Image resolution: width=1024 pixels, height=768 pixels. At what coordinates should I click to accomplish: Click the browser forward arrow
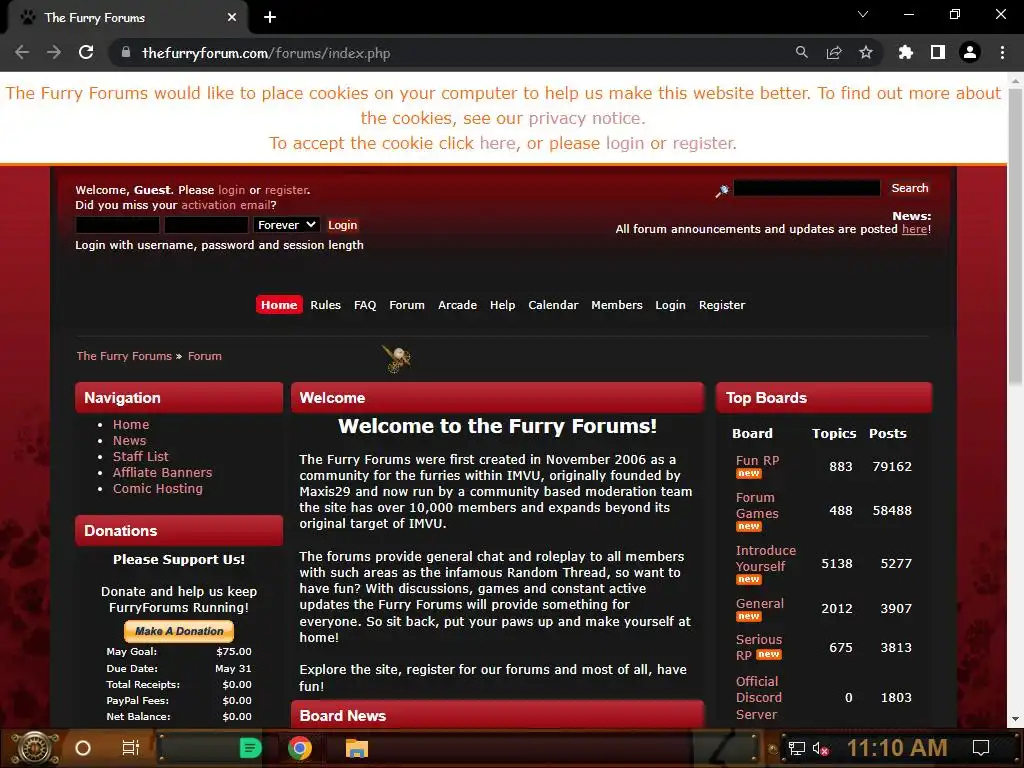coord(54,52)
